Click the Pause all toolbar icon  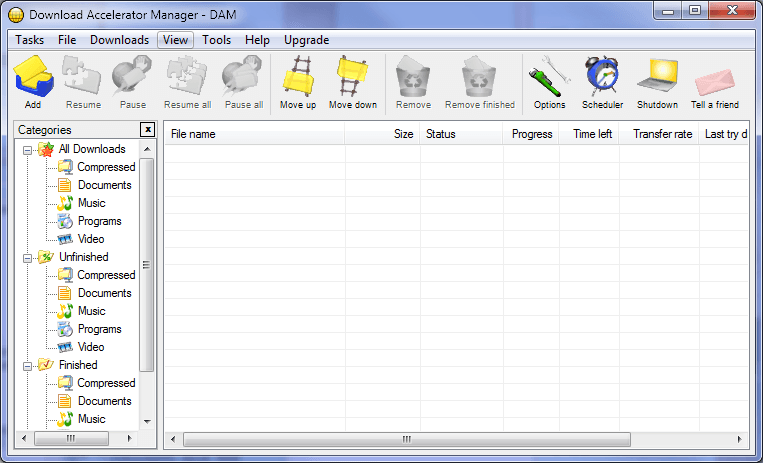point(243,75)
